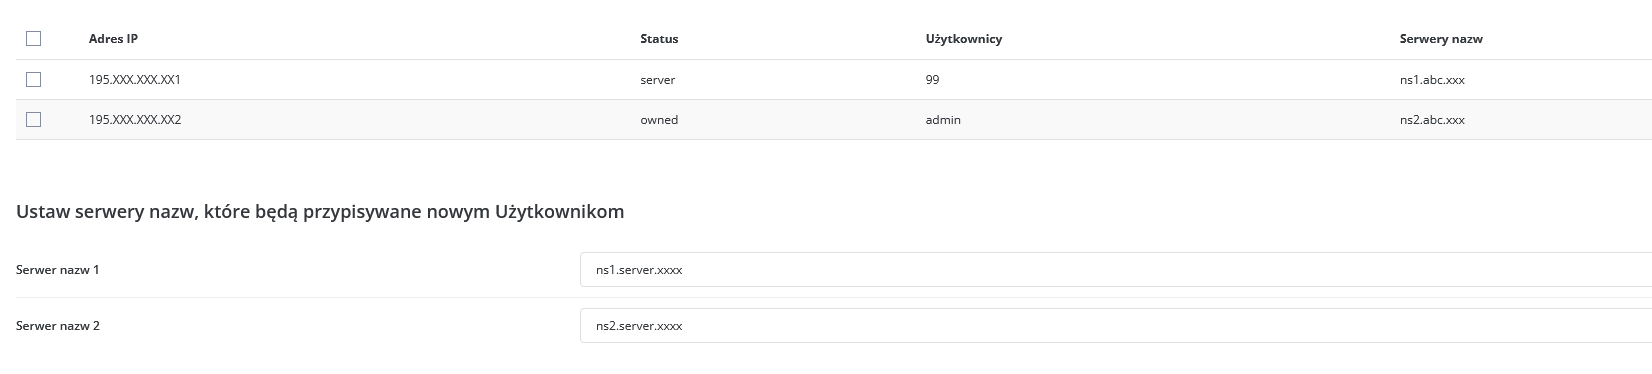Focus the Serwer nazw 2 input field
1652x374 pixels.
tap(1116, 325)
